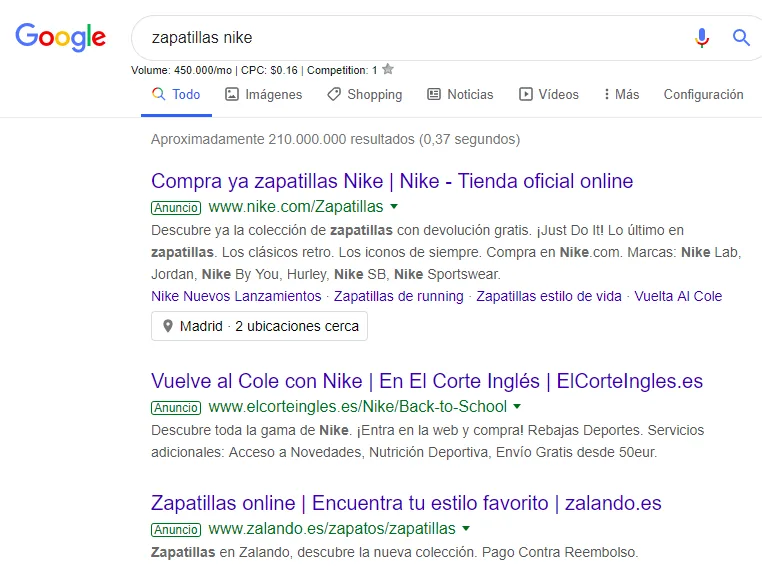
Task: Switch to the Imágenes tab
Action: (x=263, y=94)
